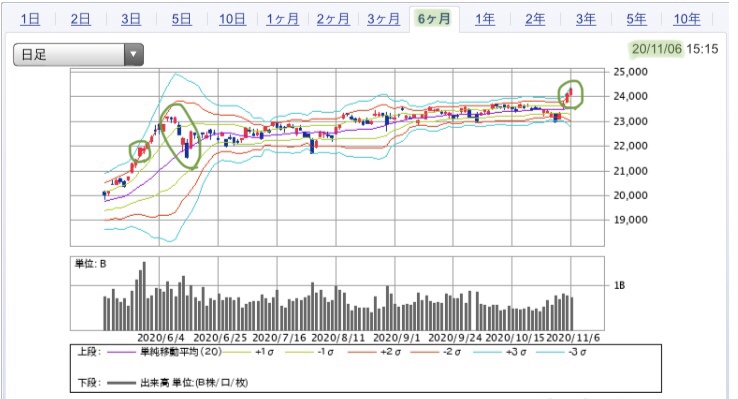Switch to the 1ヶ月 chart view
Viewport: 738px width, 399px height.
(282, 19)
